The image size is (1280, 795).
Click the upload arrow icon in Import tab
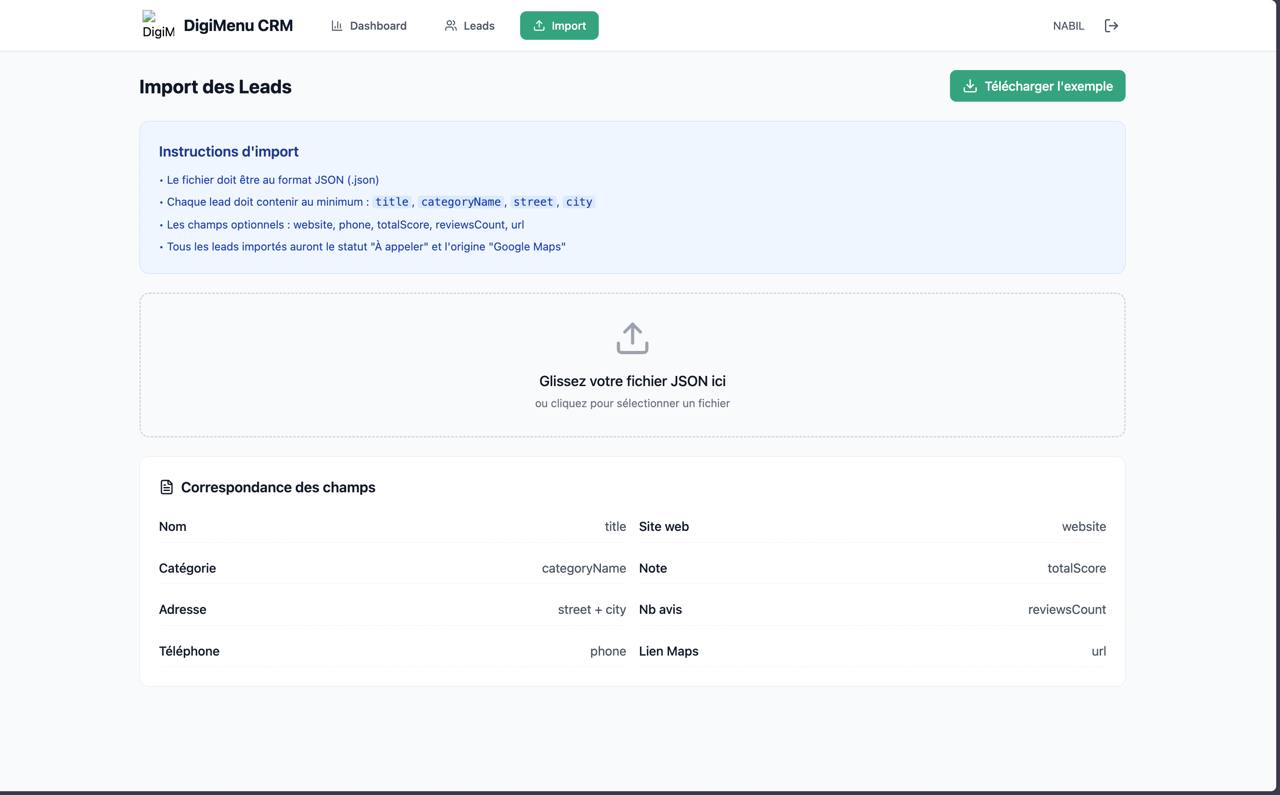[x=539, y=26]
